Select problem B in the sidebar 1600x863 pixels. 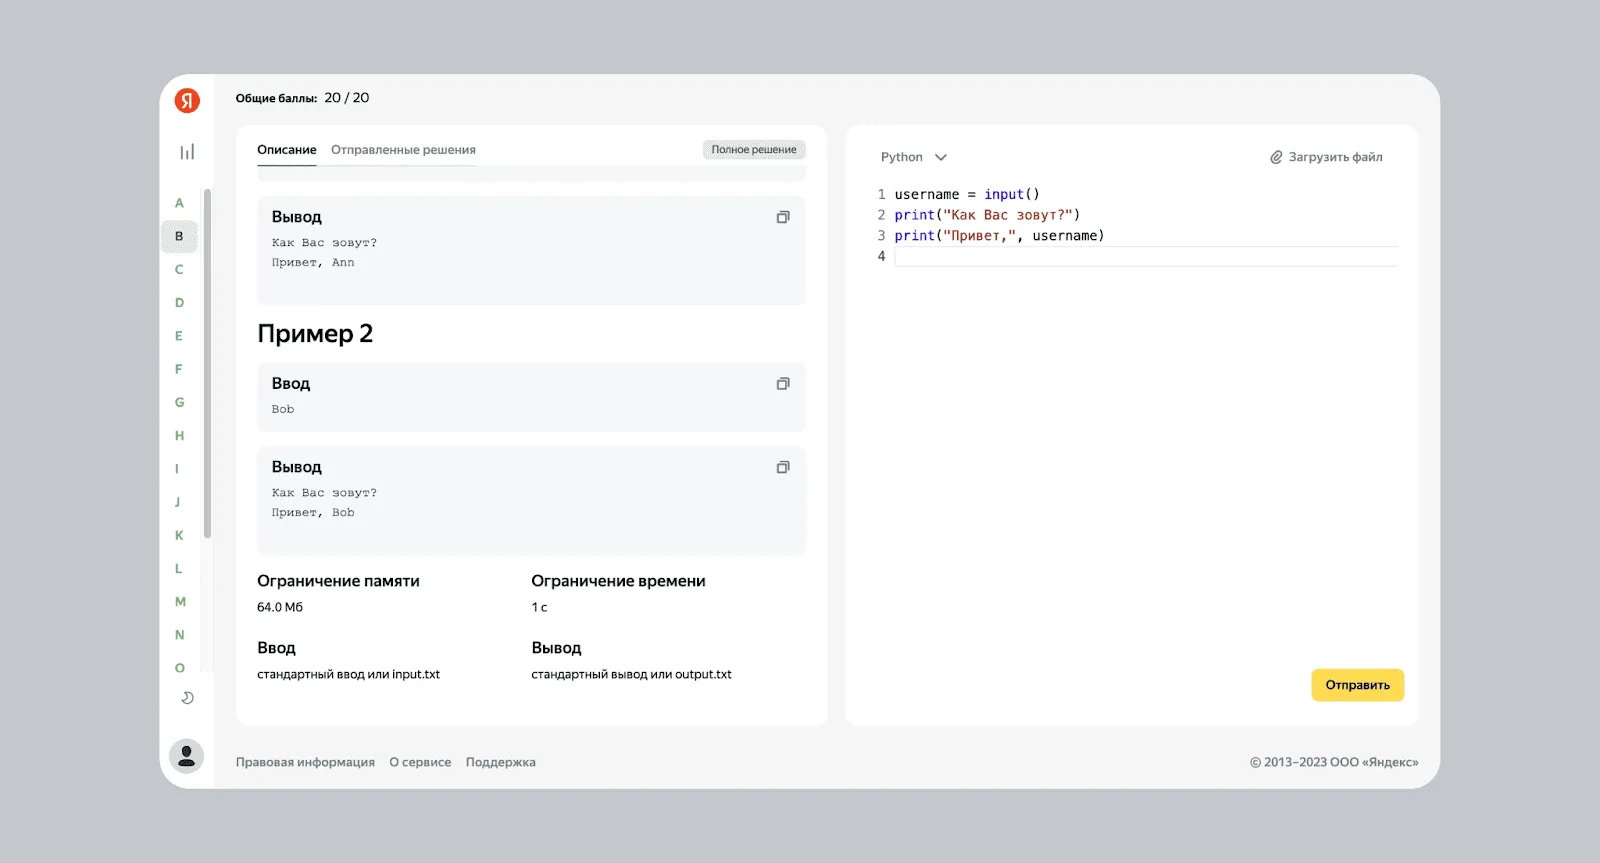(180, 236)
